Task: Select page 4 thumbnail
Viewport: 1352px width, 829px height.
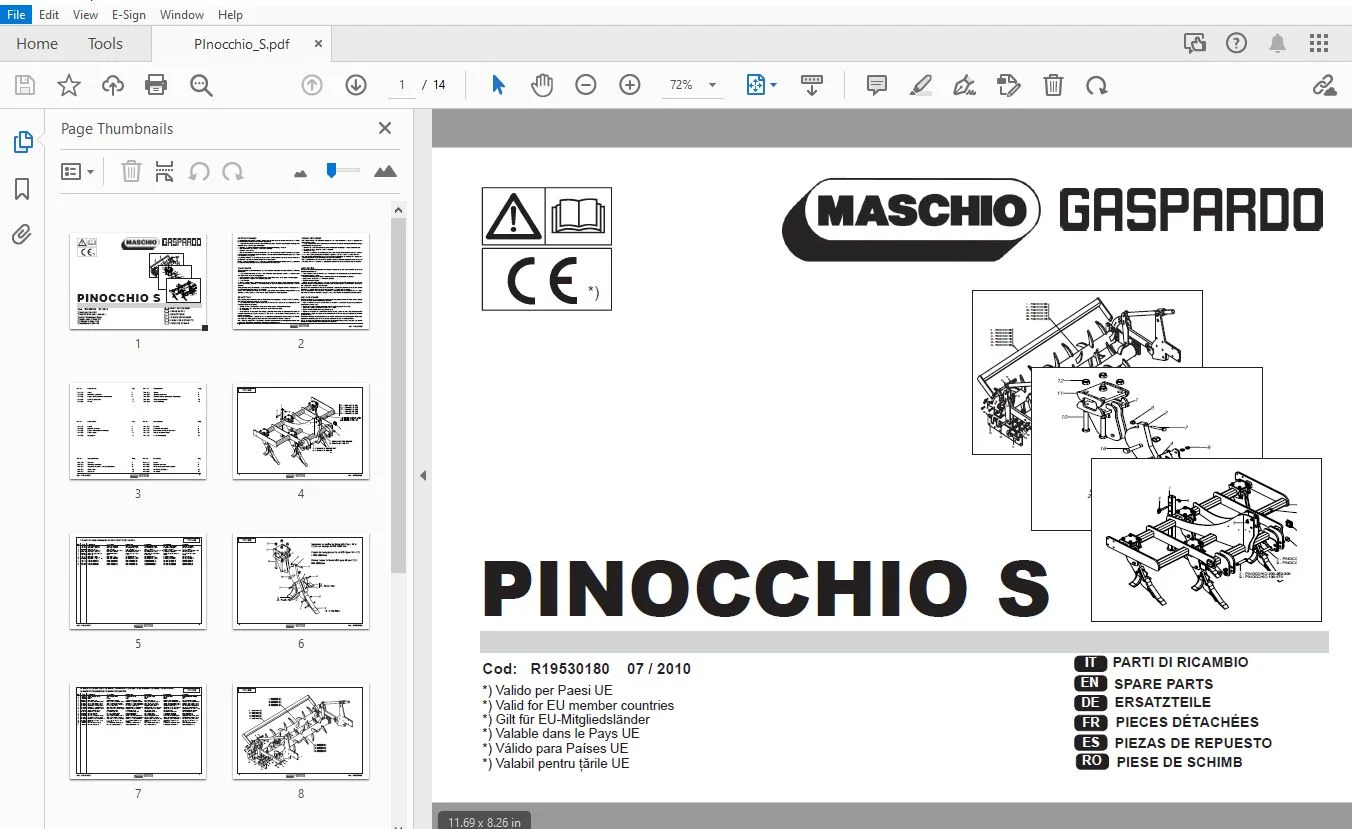Action: (x=301, y=431)
